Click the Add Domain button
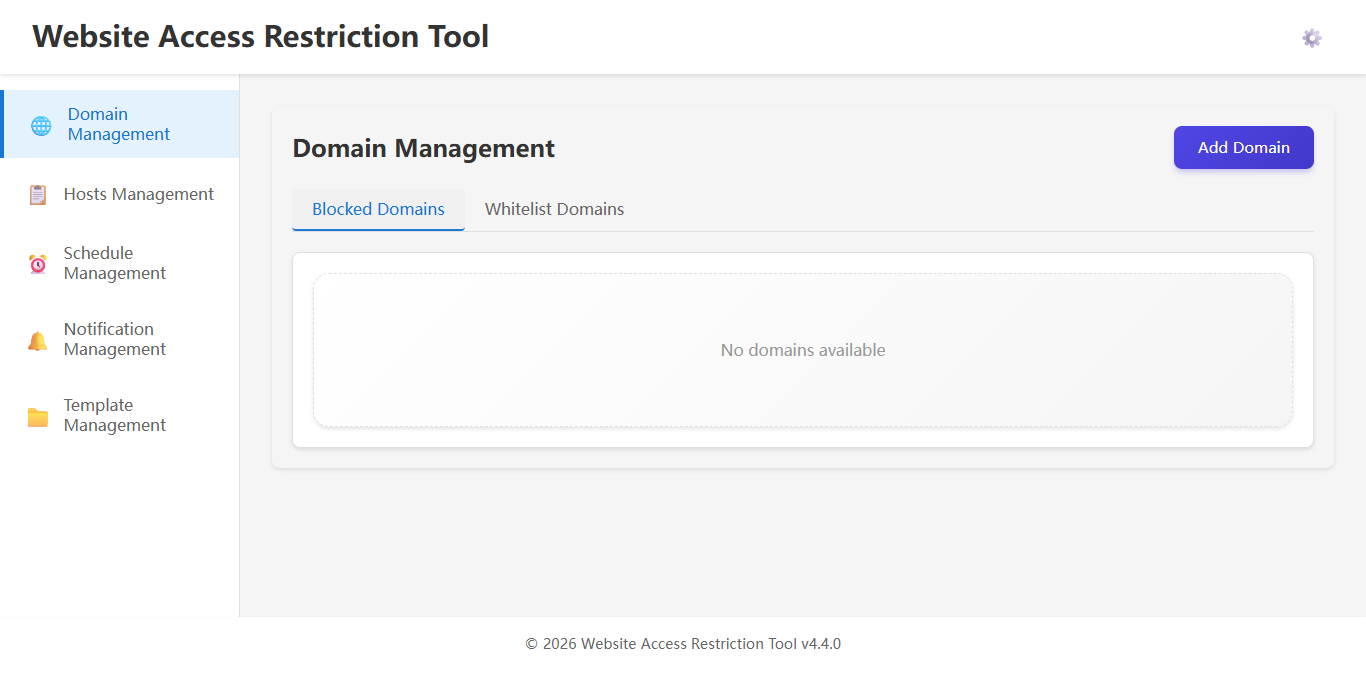This screenshot has height=686, width=1366. tap(1243, 147)
